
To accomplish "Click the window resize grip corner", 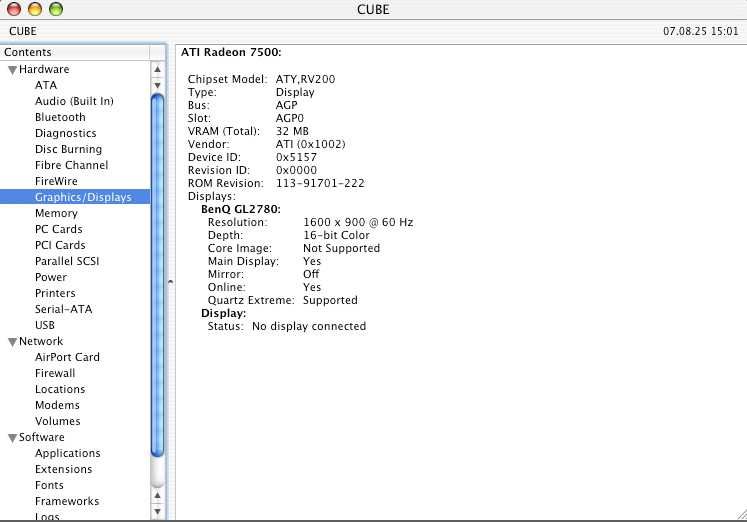I will click(x=741, y=515).
